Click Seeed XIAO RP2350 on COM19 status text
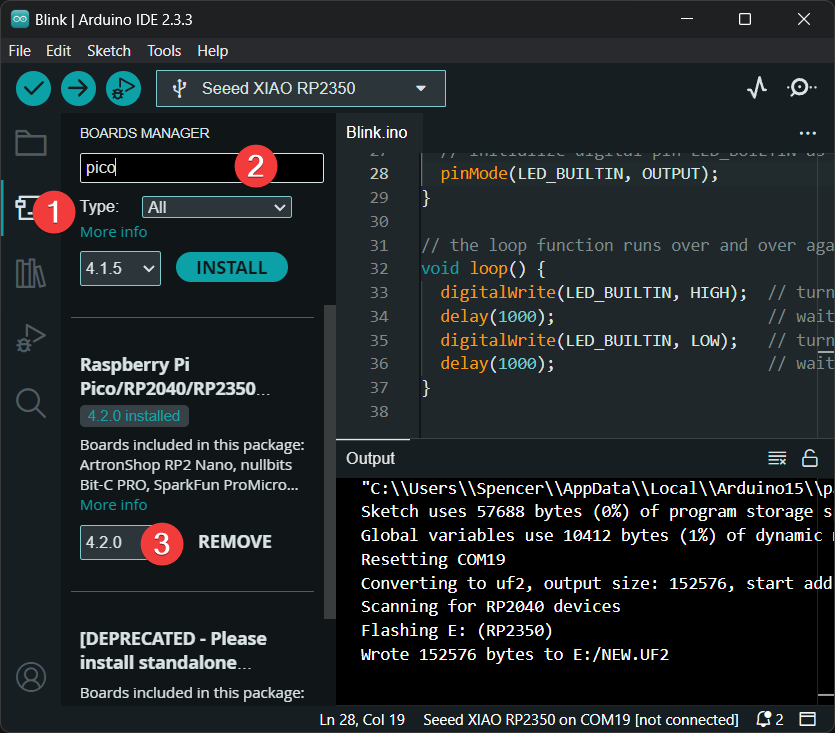835x733 pixels. pos(580,720)
